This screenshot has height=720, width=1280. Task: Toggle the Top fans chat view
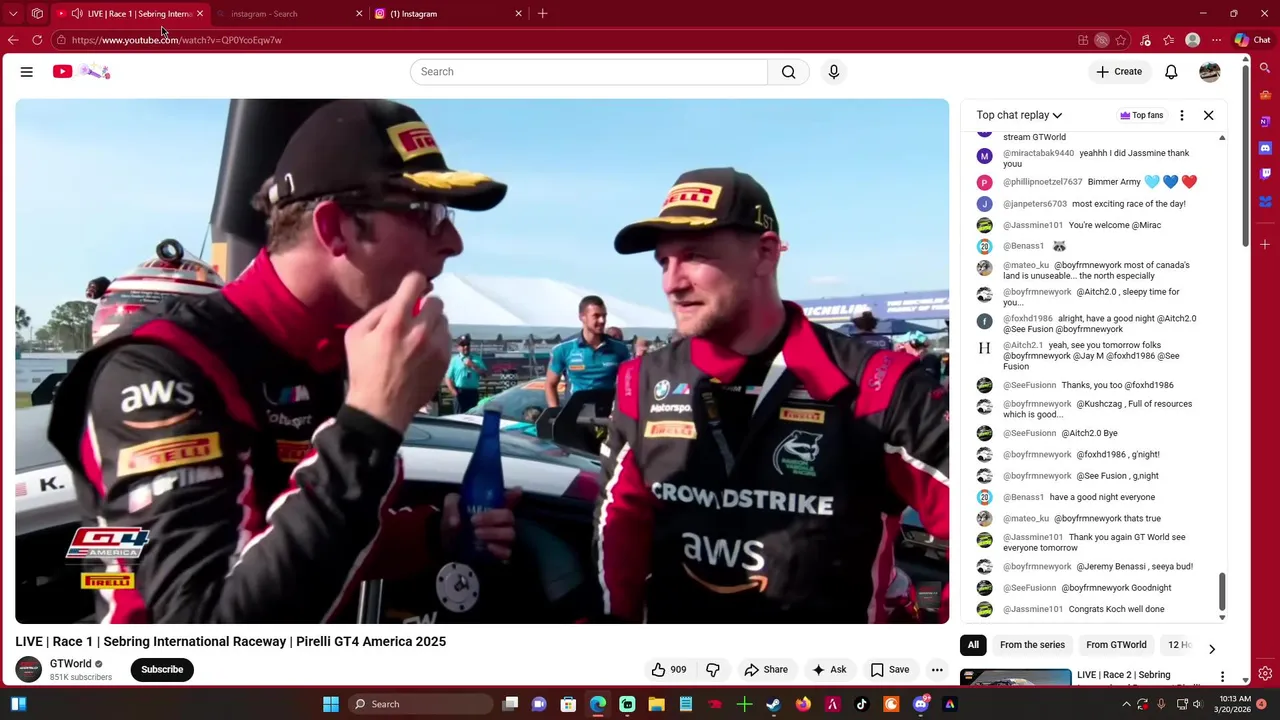pyautogui.click(x=1141, y=115)
